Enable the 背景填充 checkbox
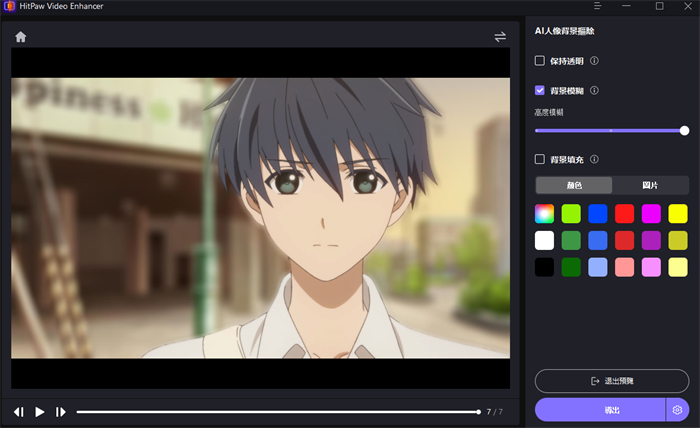The width and height of the screenshot is (700, 428). pyautogui.click(x=540, y=159)
